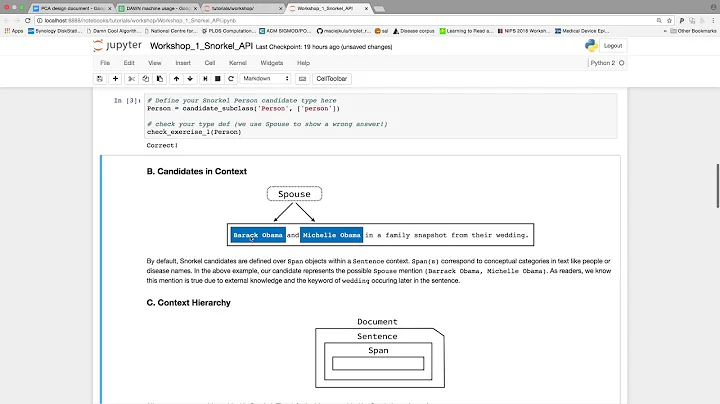Open the NIPS 2016 Workshop bookmark

[523, 31]
